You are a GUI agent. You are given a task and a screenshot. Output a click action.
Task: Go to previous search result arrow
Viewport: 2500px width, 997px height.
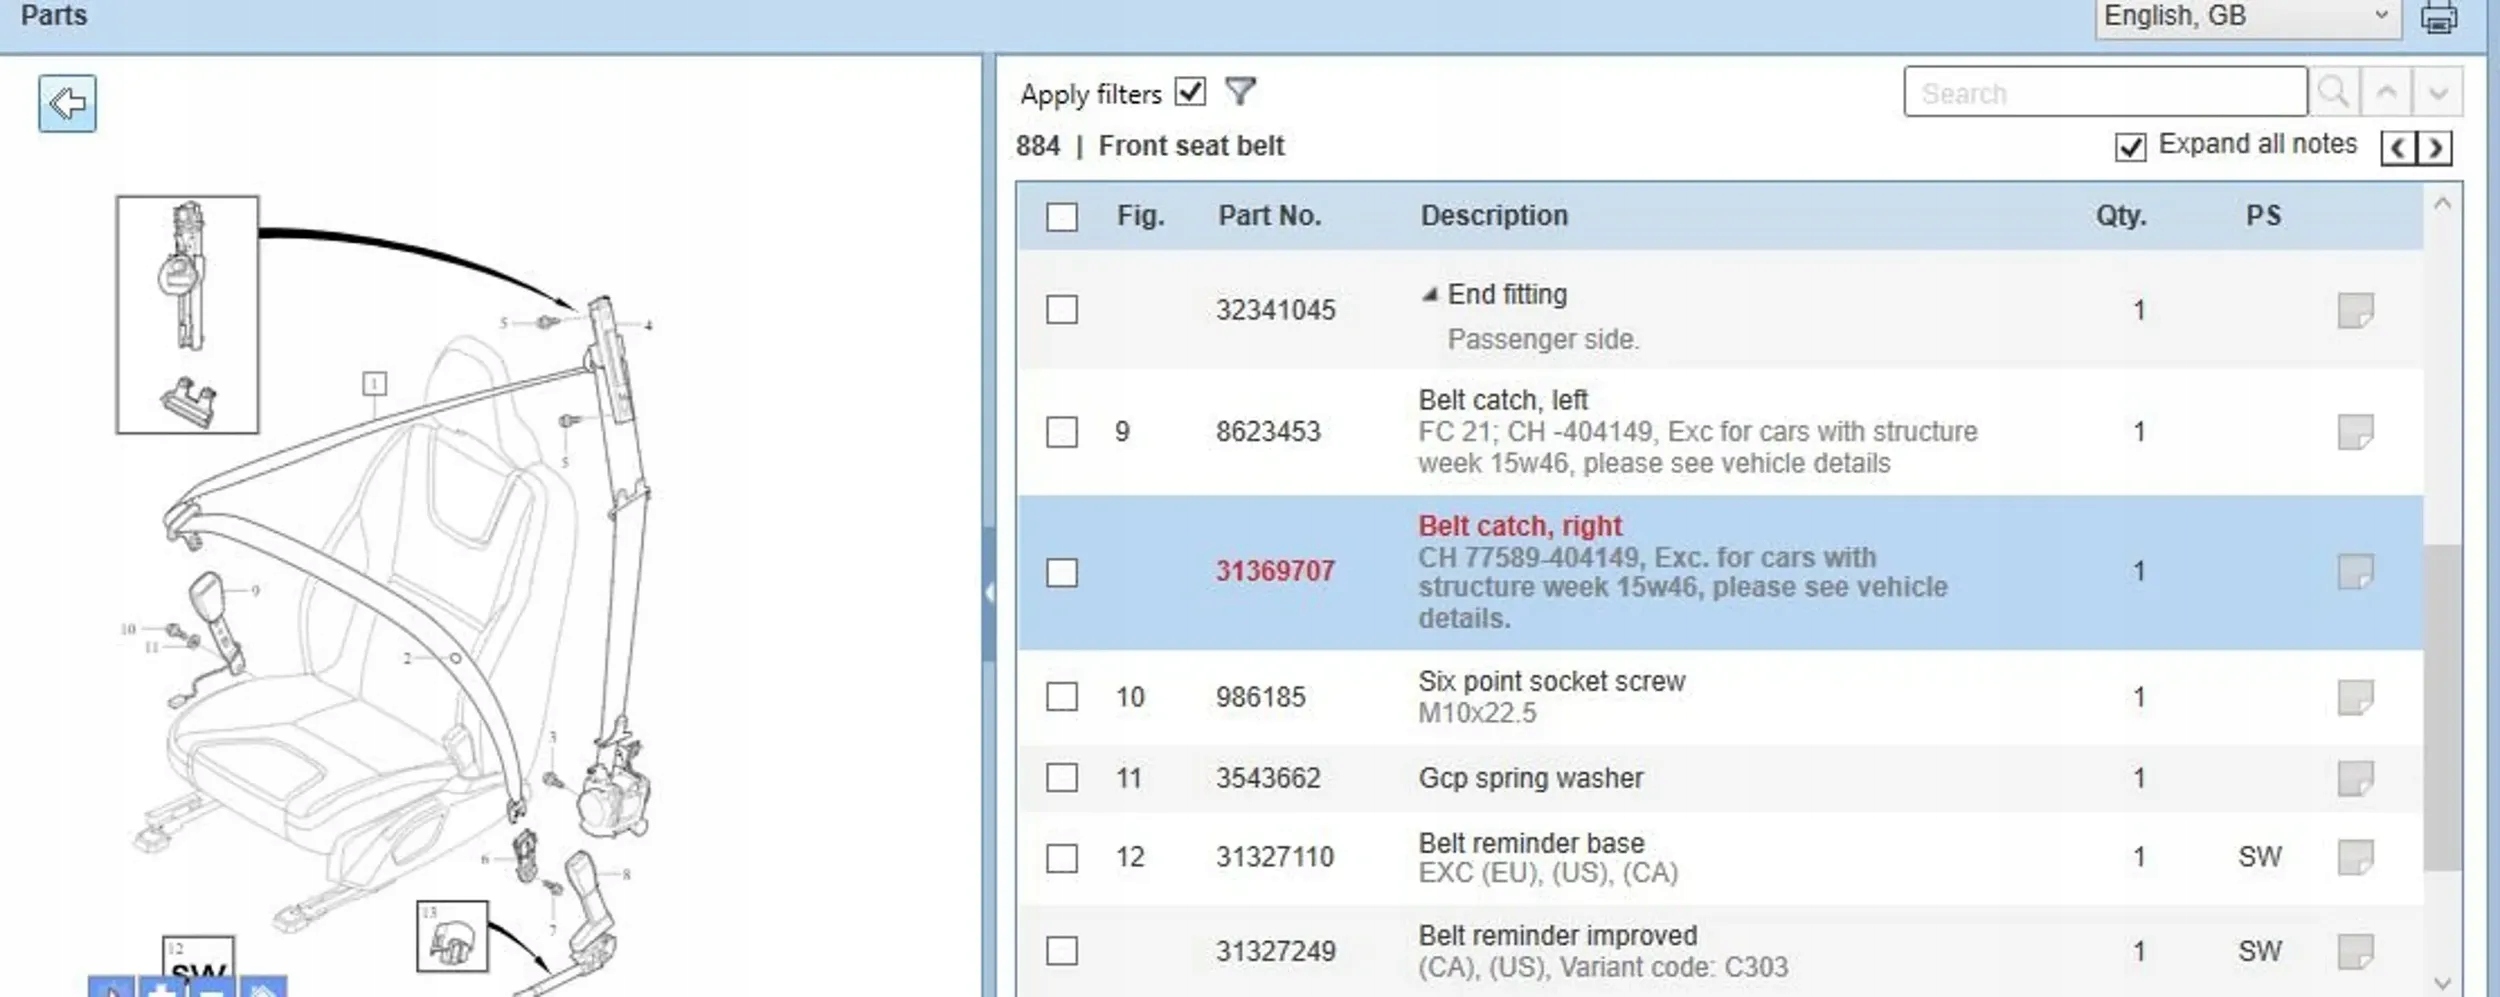point(2386,92)
